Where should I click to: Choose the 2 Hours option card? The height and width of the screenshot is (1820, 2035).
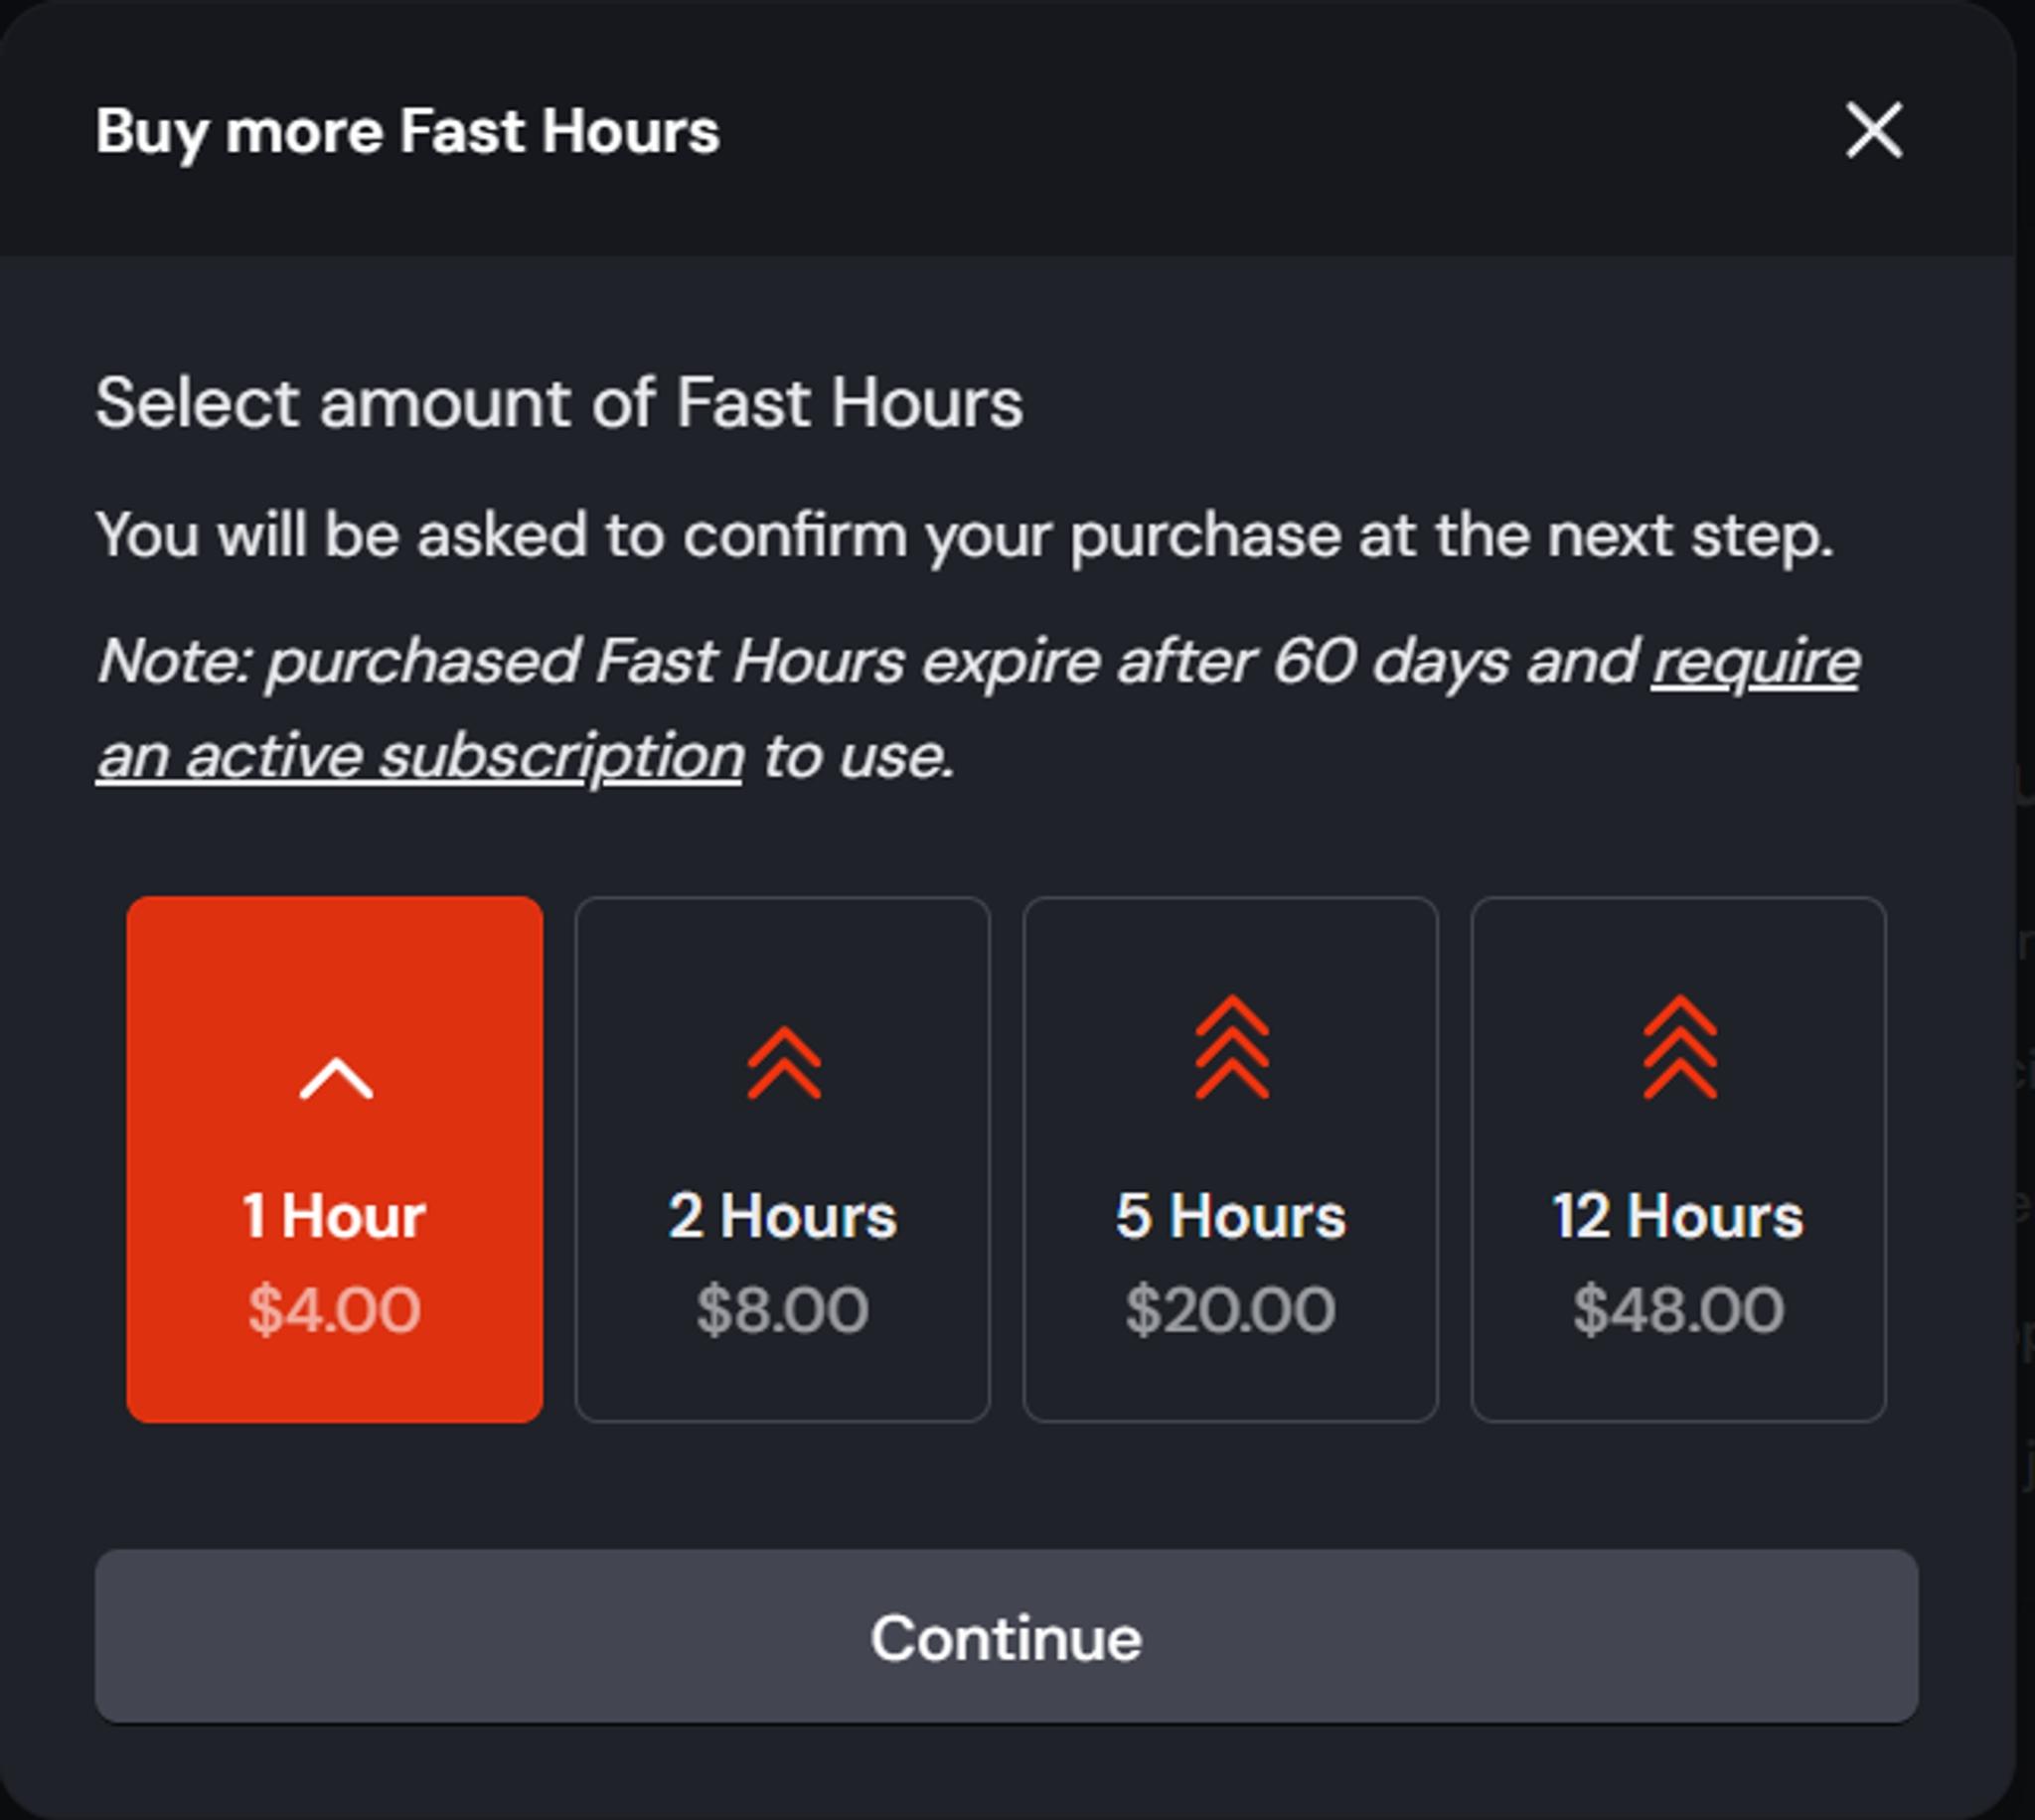tap(783, 1159)
